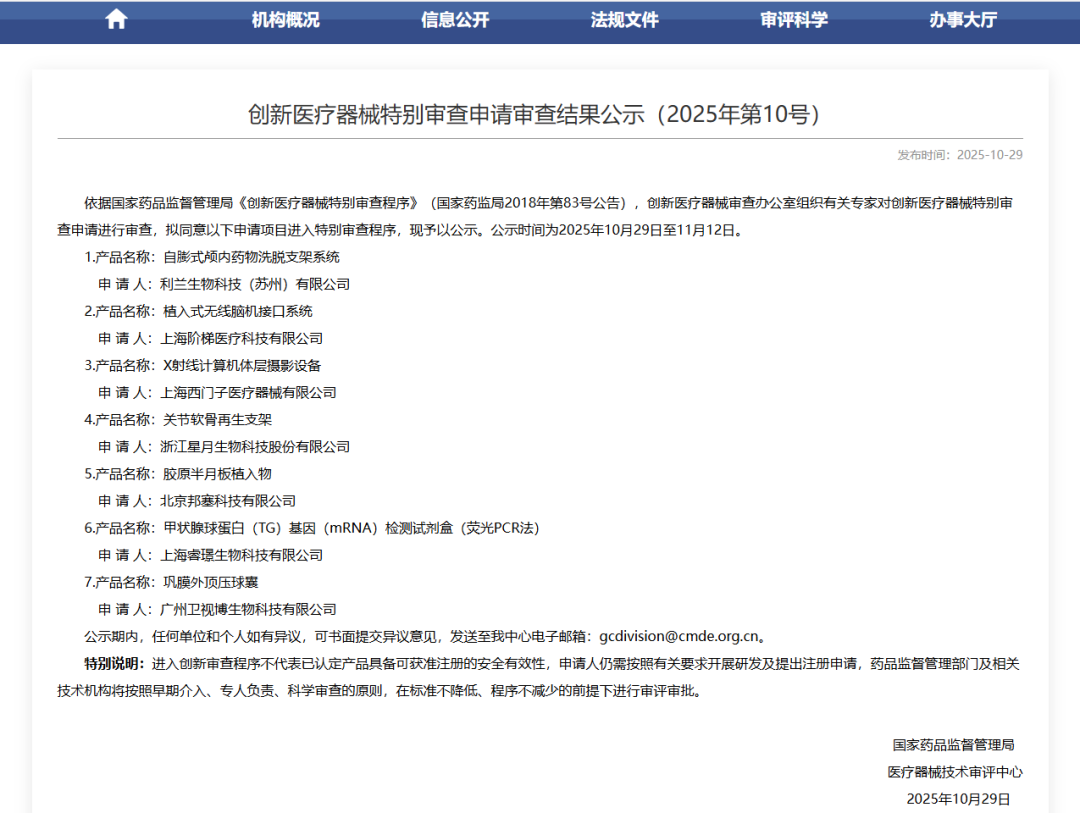Select applicant 上海睿璟生物科技有限公司
1080x813 pixels.
(x=242, y=555)
